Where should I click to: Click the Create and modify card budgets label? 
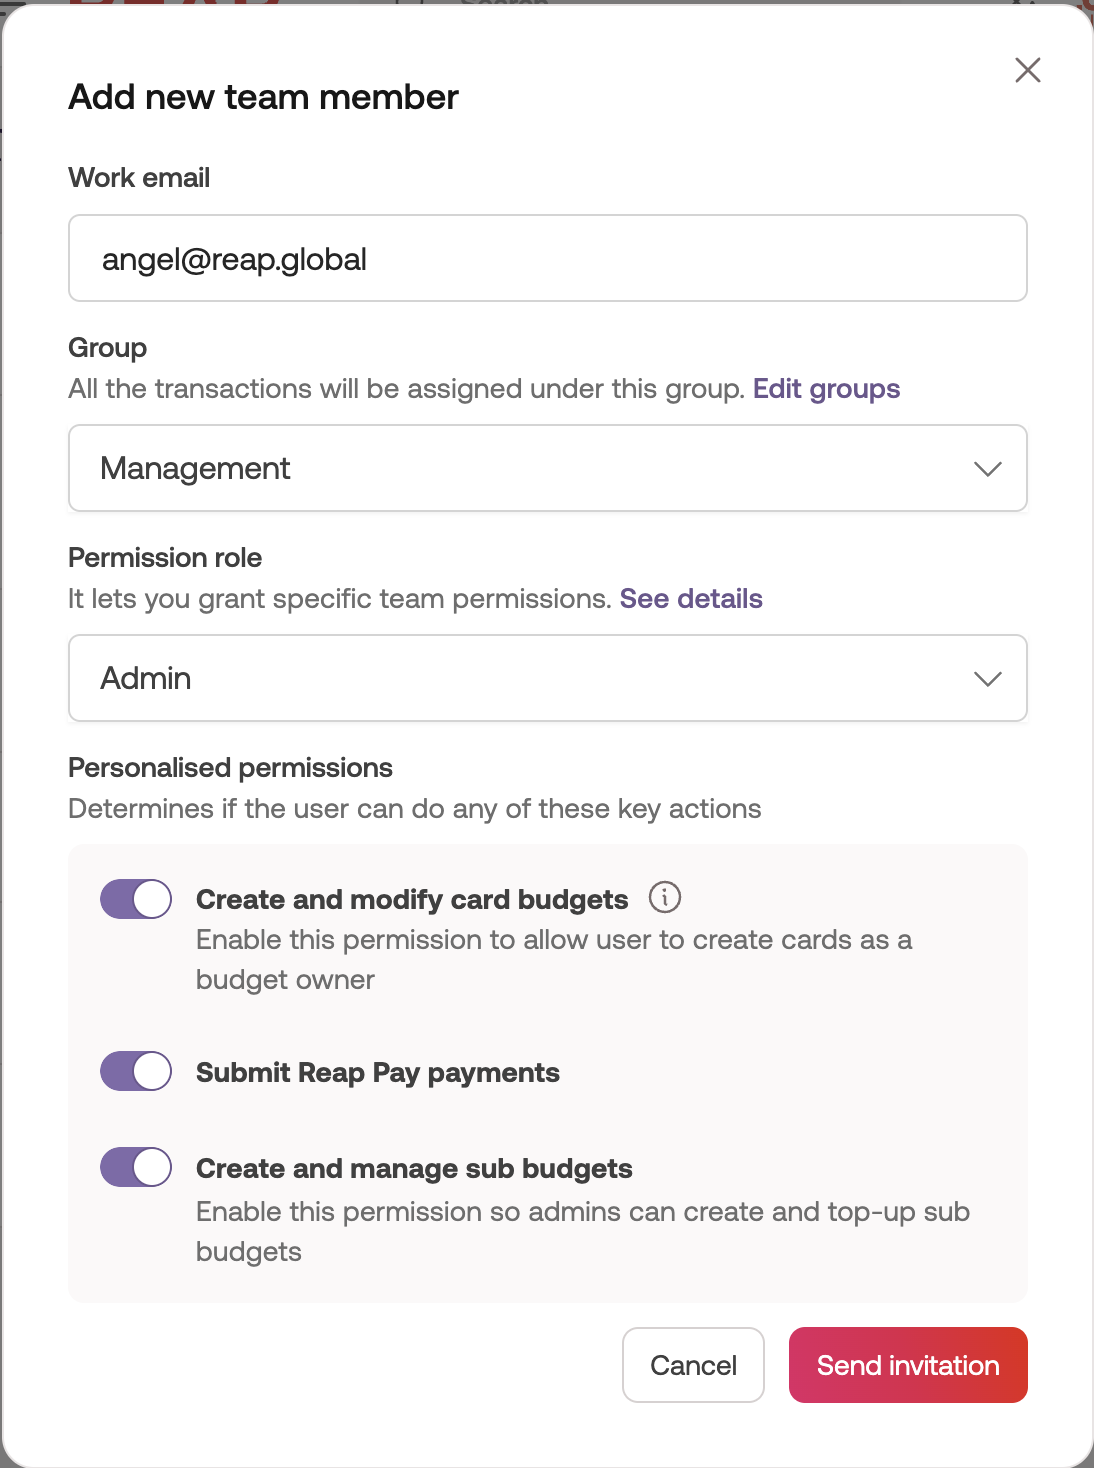click(x=412, y=899)
